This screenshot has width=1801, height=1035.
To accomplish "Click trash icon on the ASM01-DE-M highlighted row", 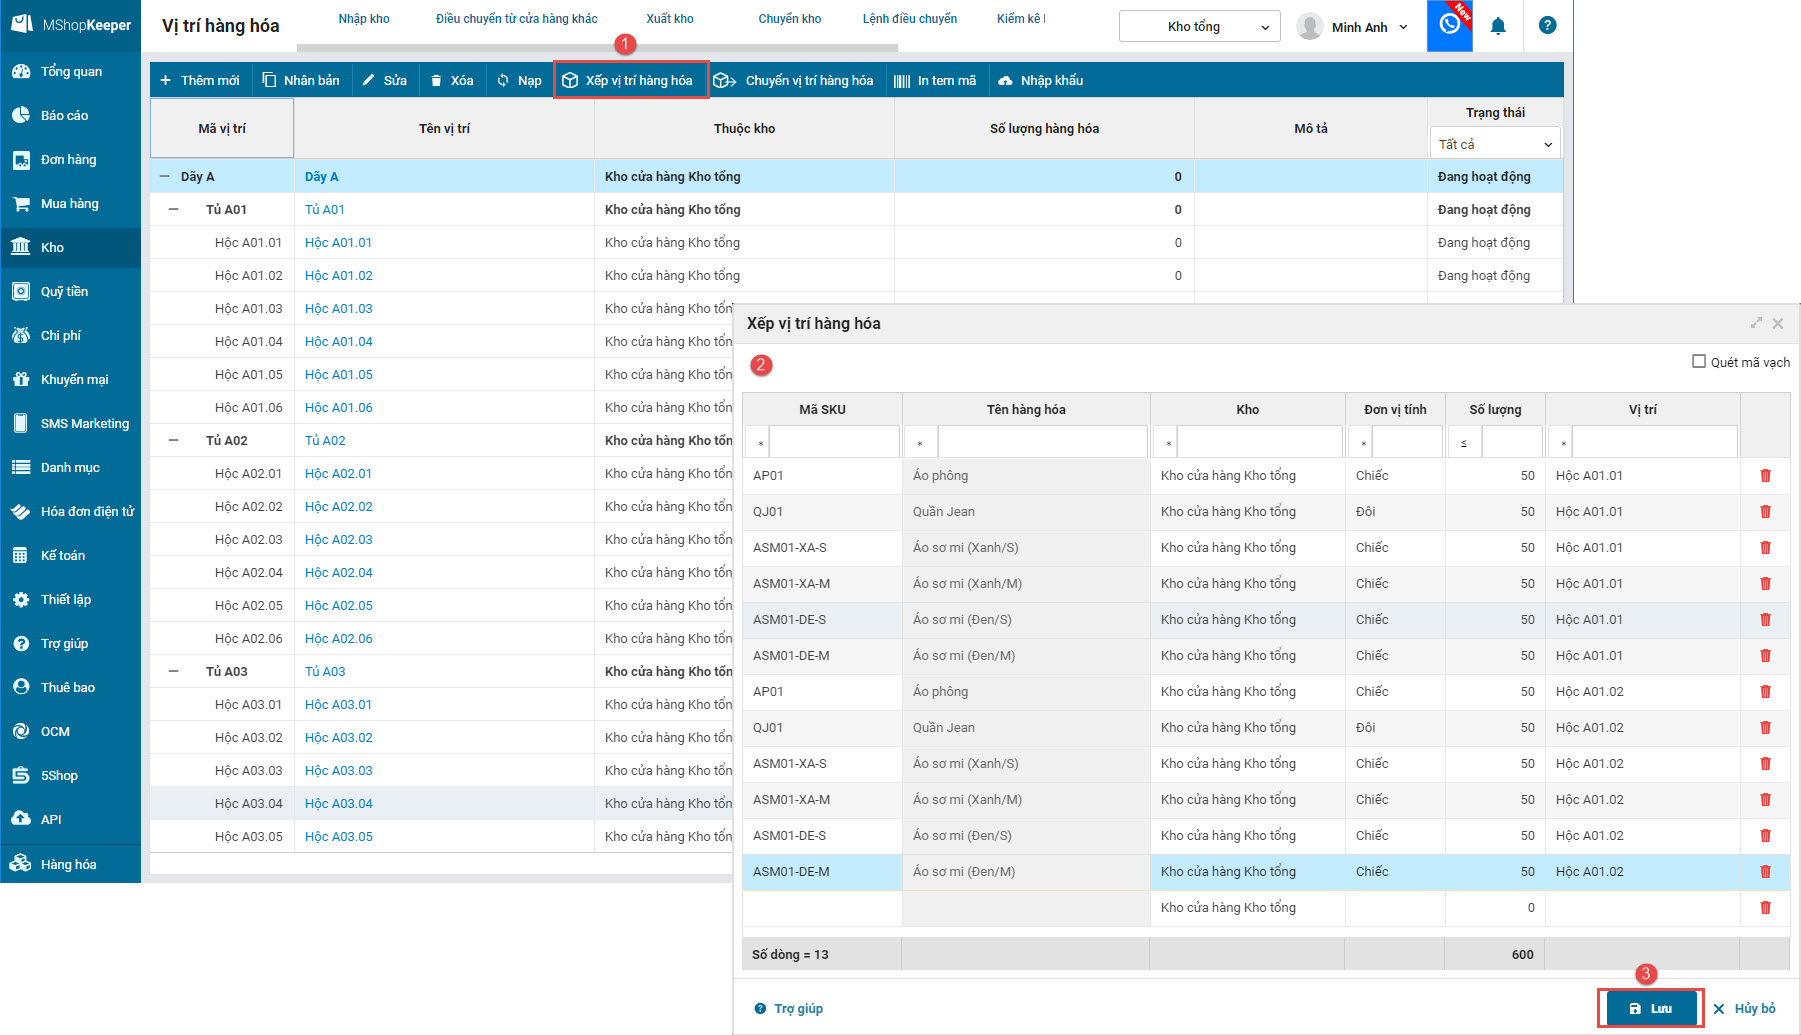I will 1765,872.
